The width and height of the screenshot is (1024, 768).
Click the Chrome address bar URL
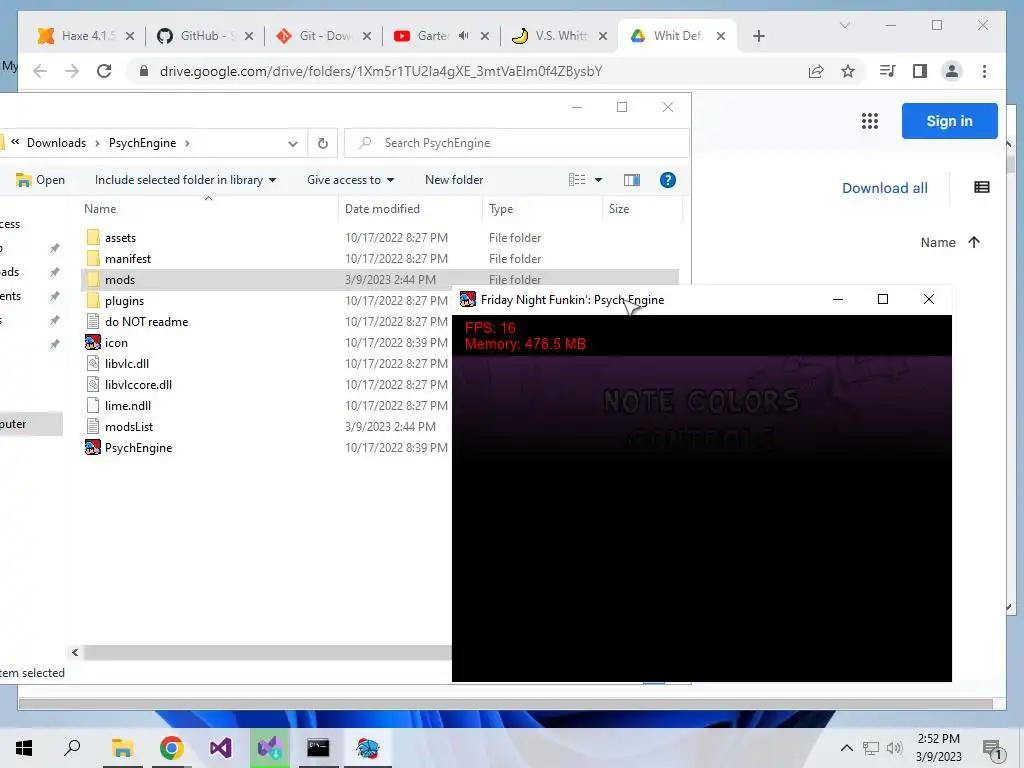point(381,71)
